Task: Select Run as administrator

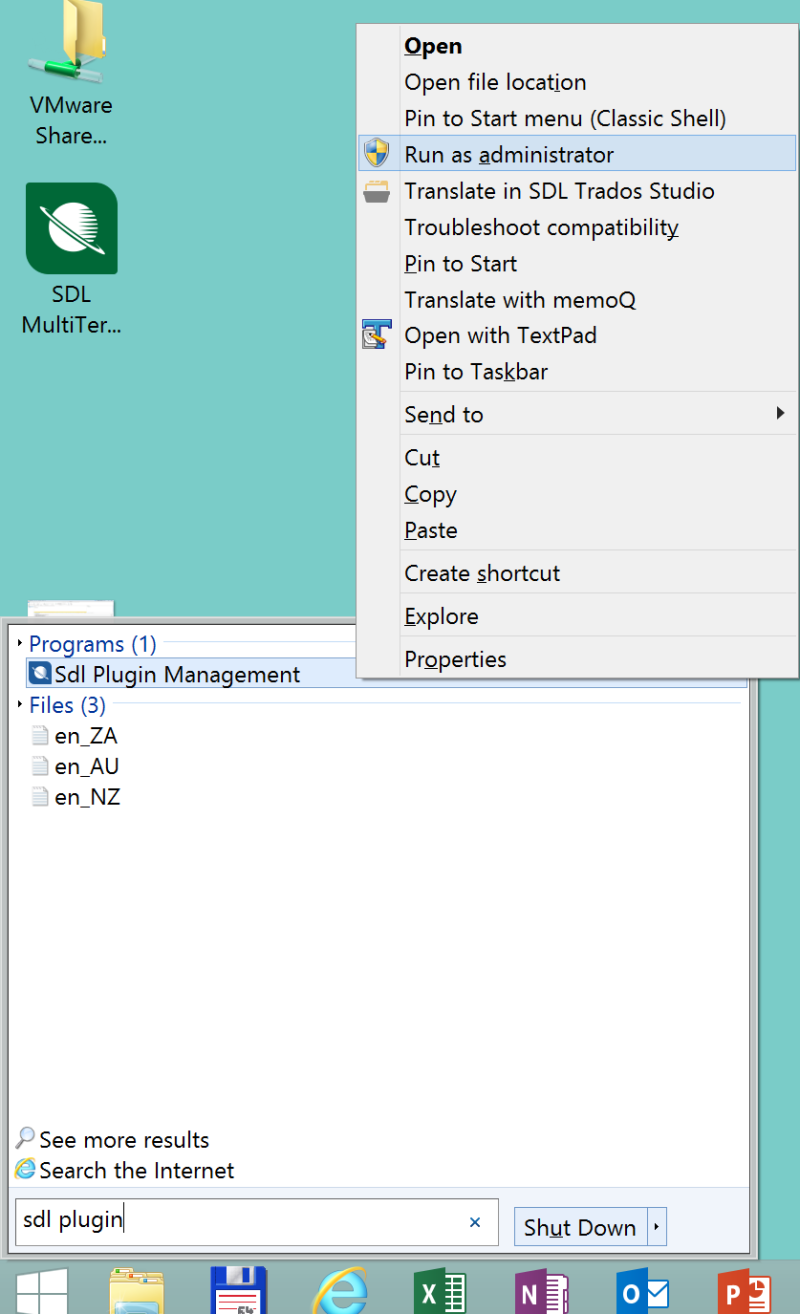Action: coord(578,154)
